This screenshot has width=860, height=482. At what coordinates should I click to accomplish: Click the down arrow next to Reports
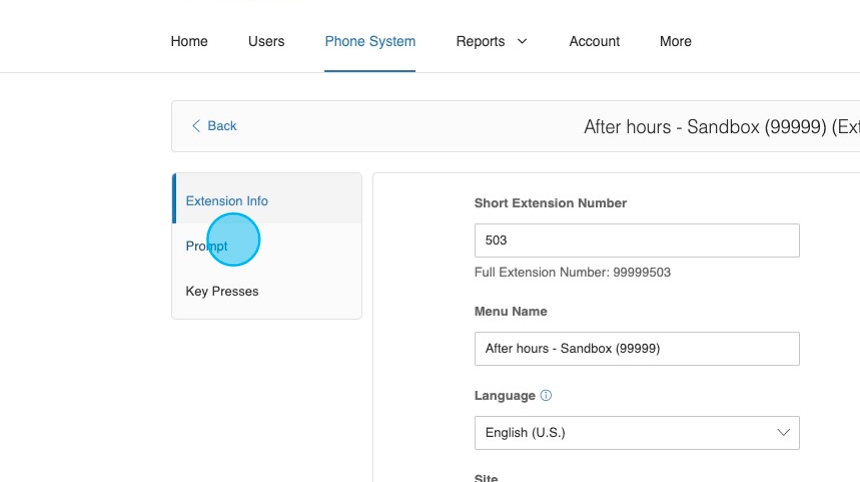coord(522,41)
